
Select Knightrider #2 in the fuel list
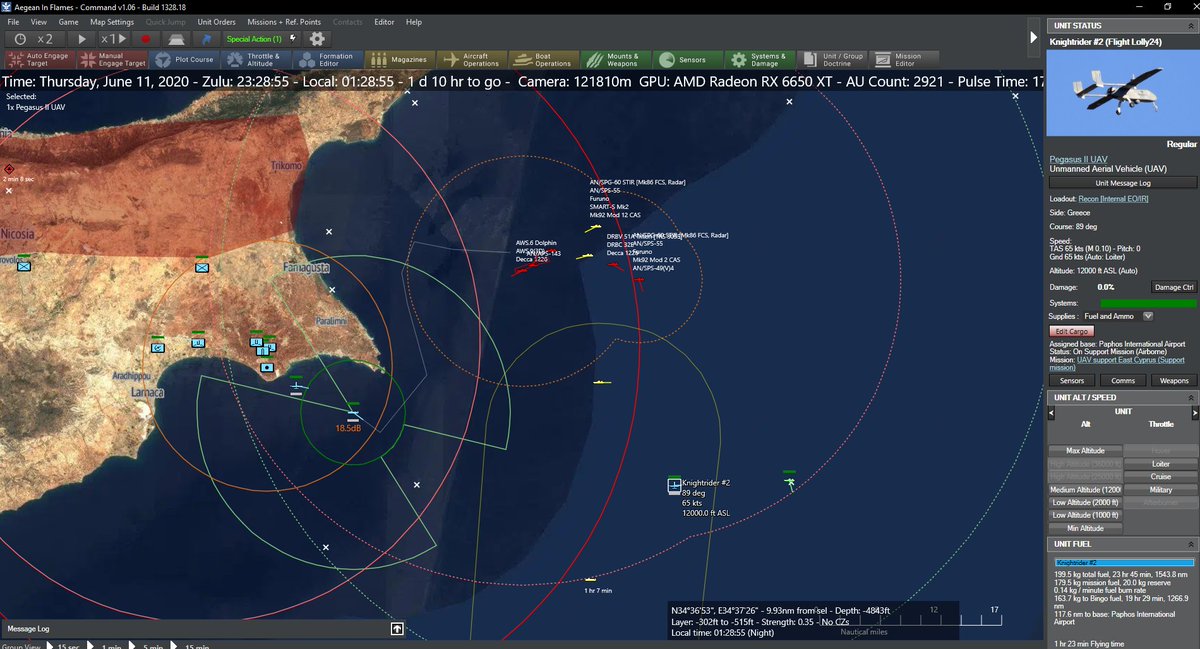[1123, 563]
